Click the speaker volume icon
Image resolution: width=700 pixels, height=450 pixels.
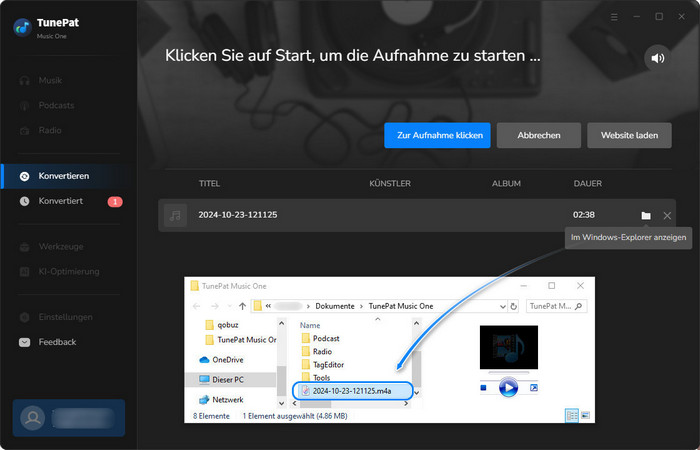(x=658, y=58)
